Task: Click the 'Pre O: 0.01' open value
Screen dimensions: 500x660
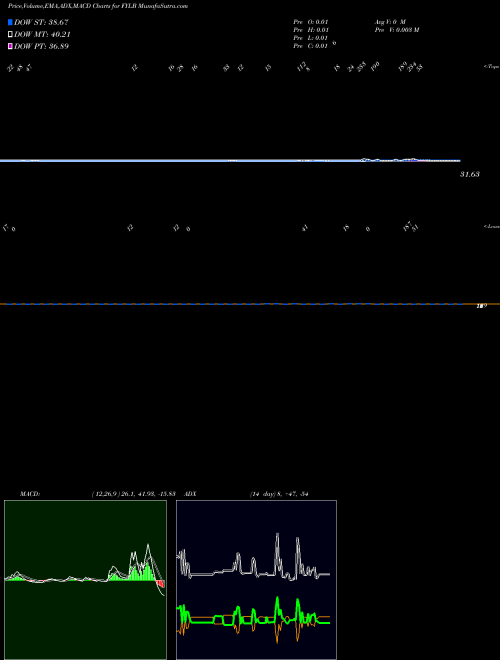Action: 311,22
